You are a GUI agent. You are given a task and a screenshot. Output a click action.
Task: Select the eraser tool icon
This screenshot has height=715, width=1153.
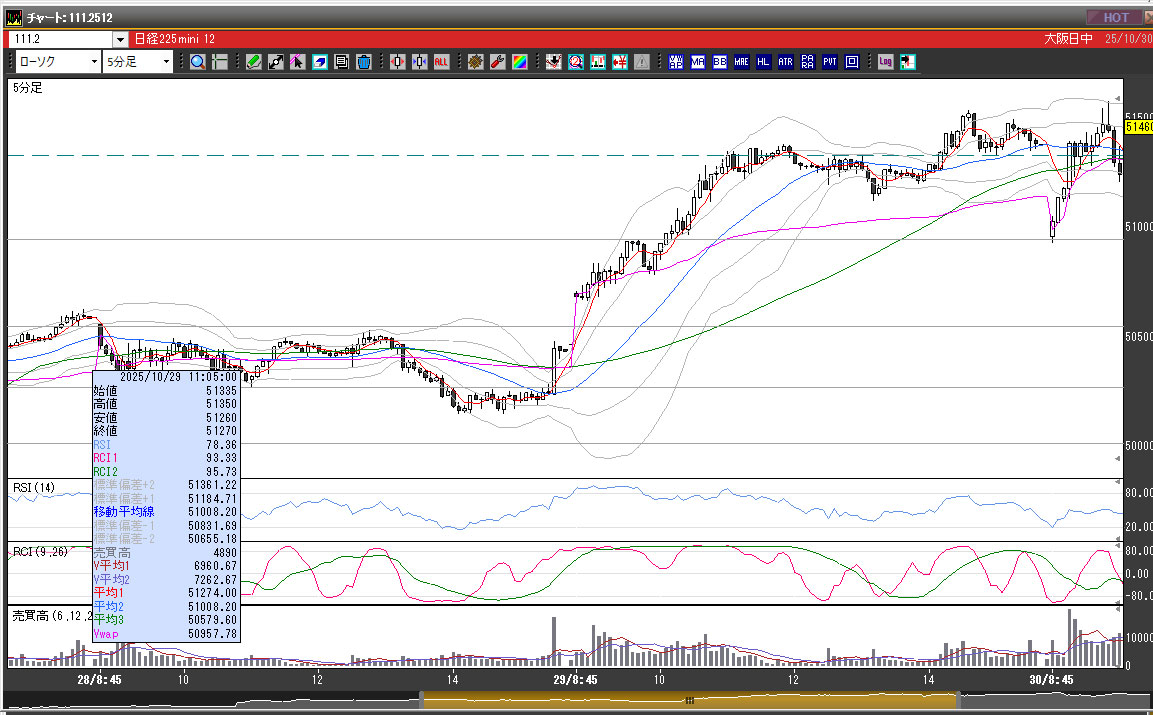click(x=320, y=62)
